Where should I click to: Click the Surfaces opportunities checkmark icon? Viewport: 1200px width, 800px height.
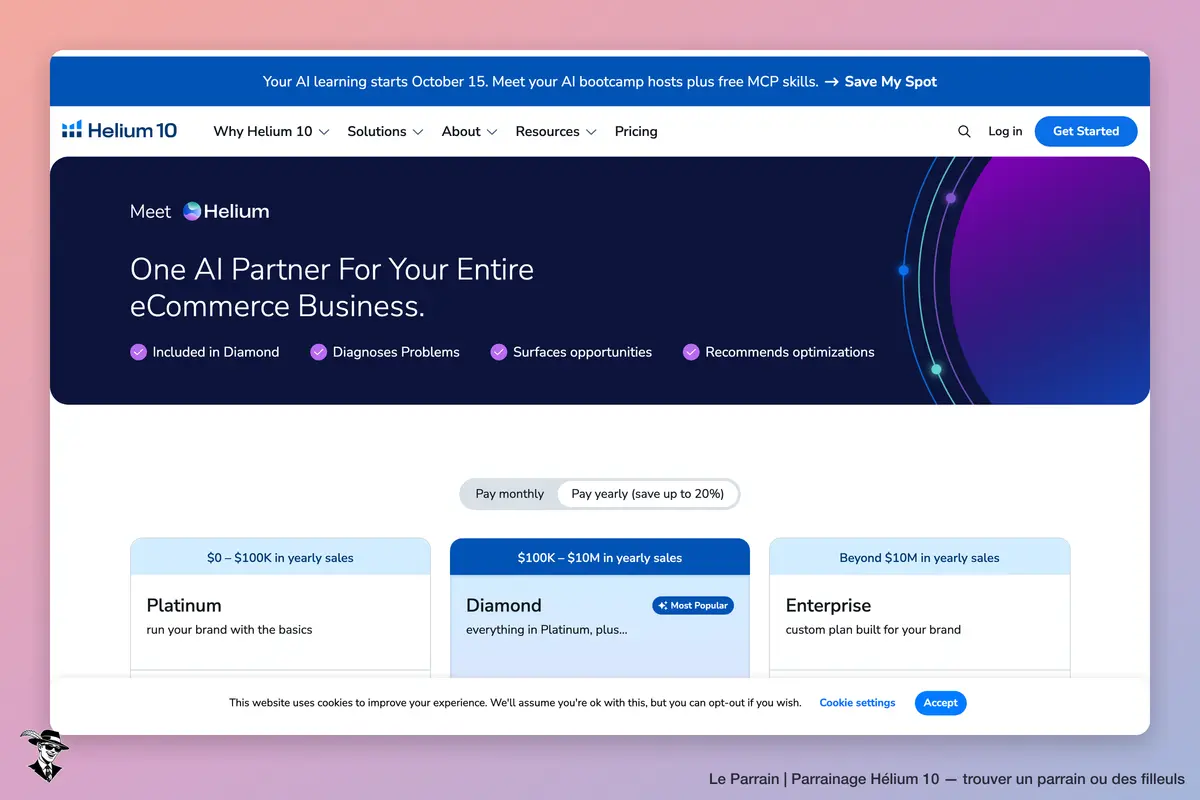coord(499,352)
